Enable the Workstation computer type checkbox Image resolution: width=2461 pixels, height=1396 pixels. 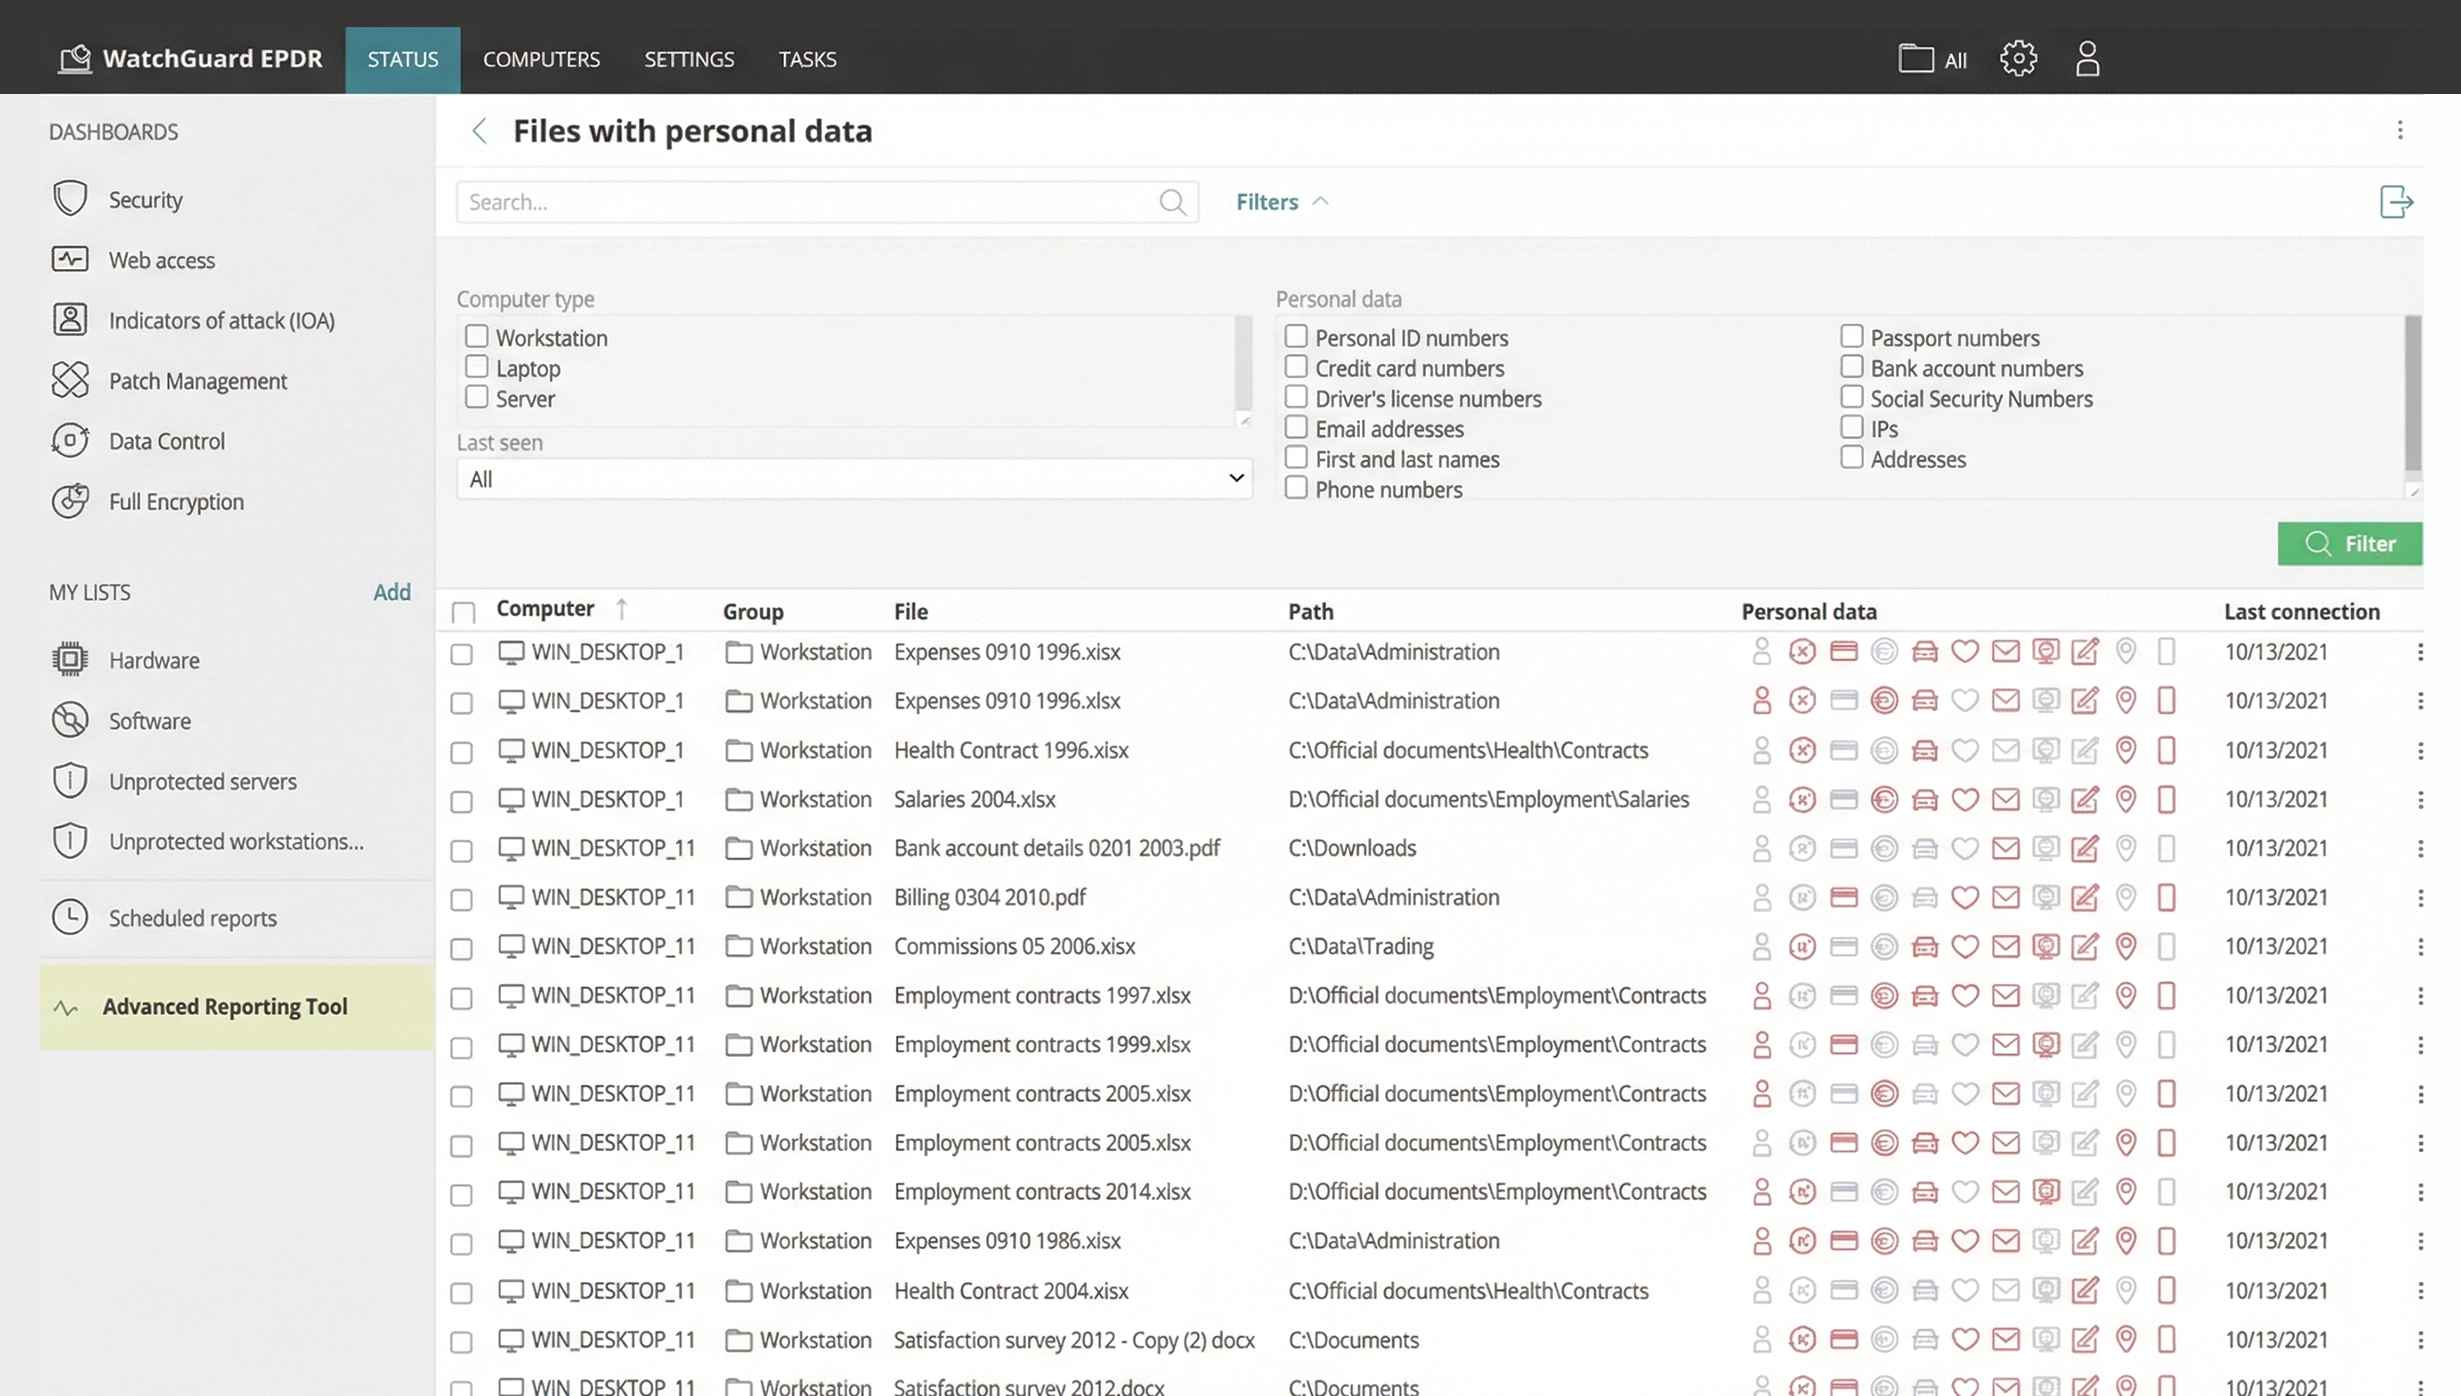click(477, 337)
